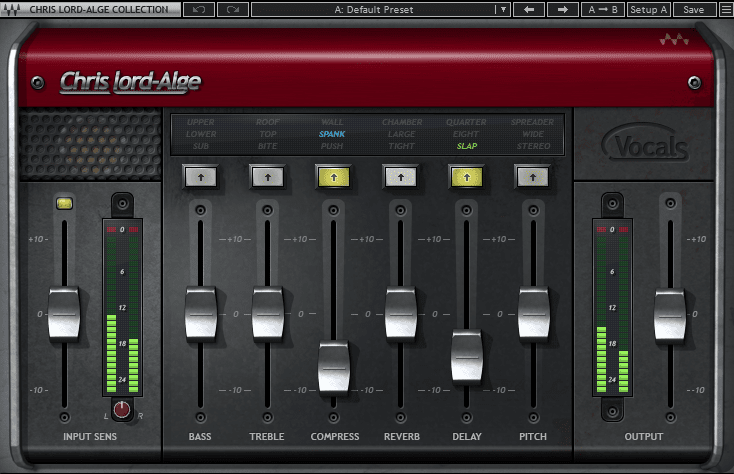734x474 pixels.
Task: Open the preset dropdown arrow
Action: point(503,9)
